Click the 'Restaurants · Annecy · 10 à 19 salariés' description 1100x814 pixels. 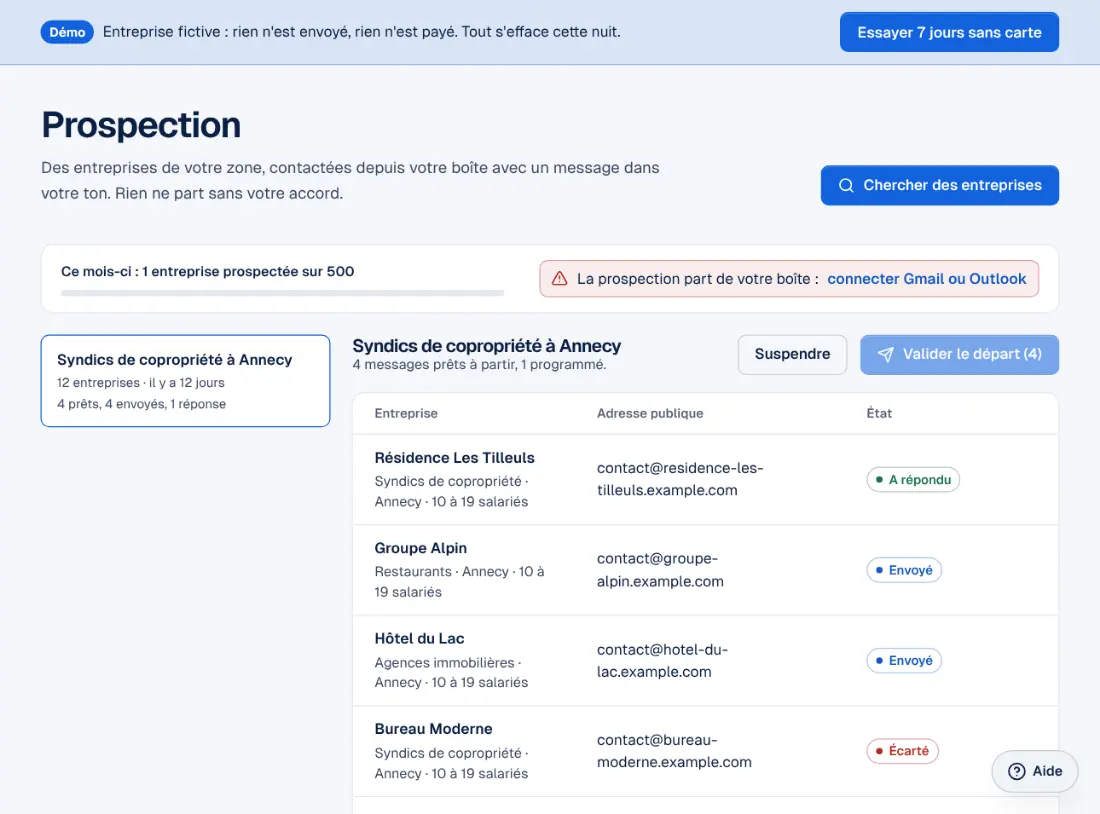(x=459, y=582)
